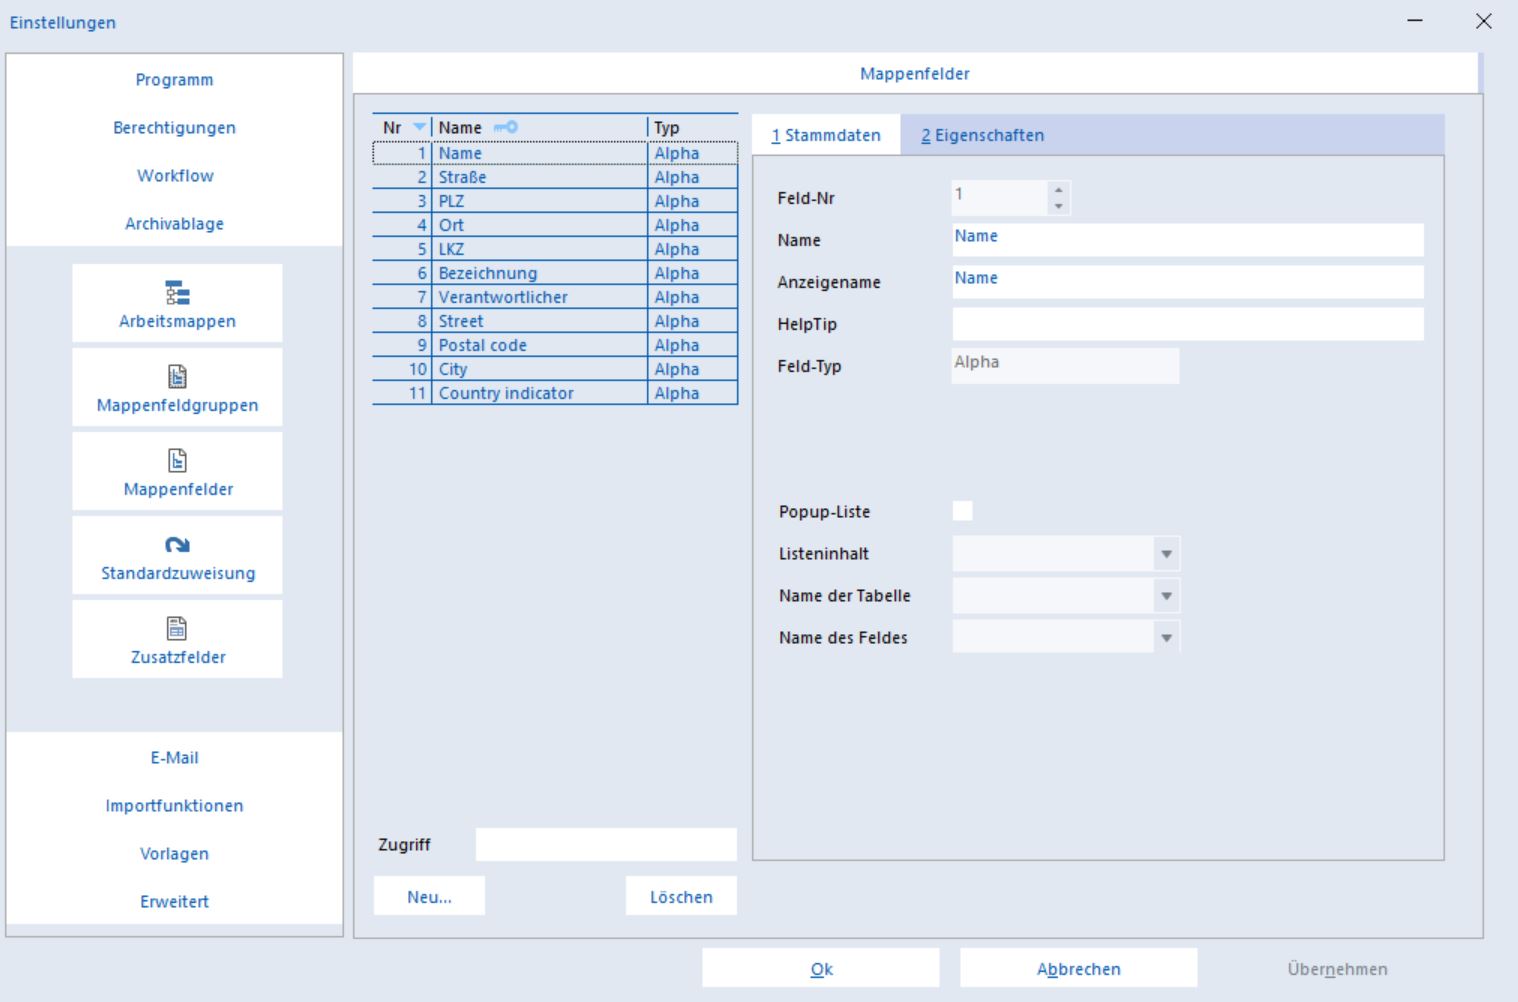This screenshot has width=1518, height=1002.
Task: Confirm with the Ok button
Action: coord(821,969)
